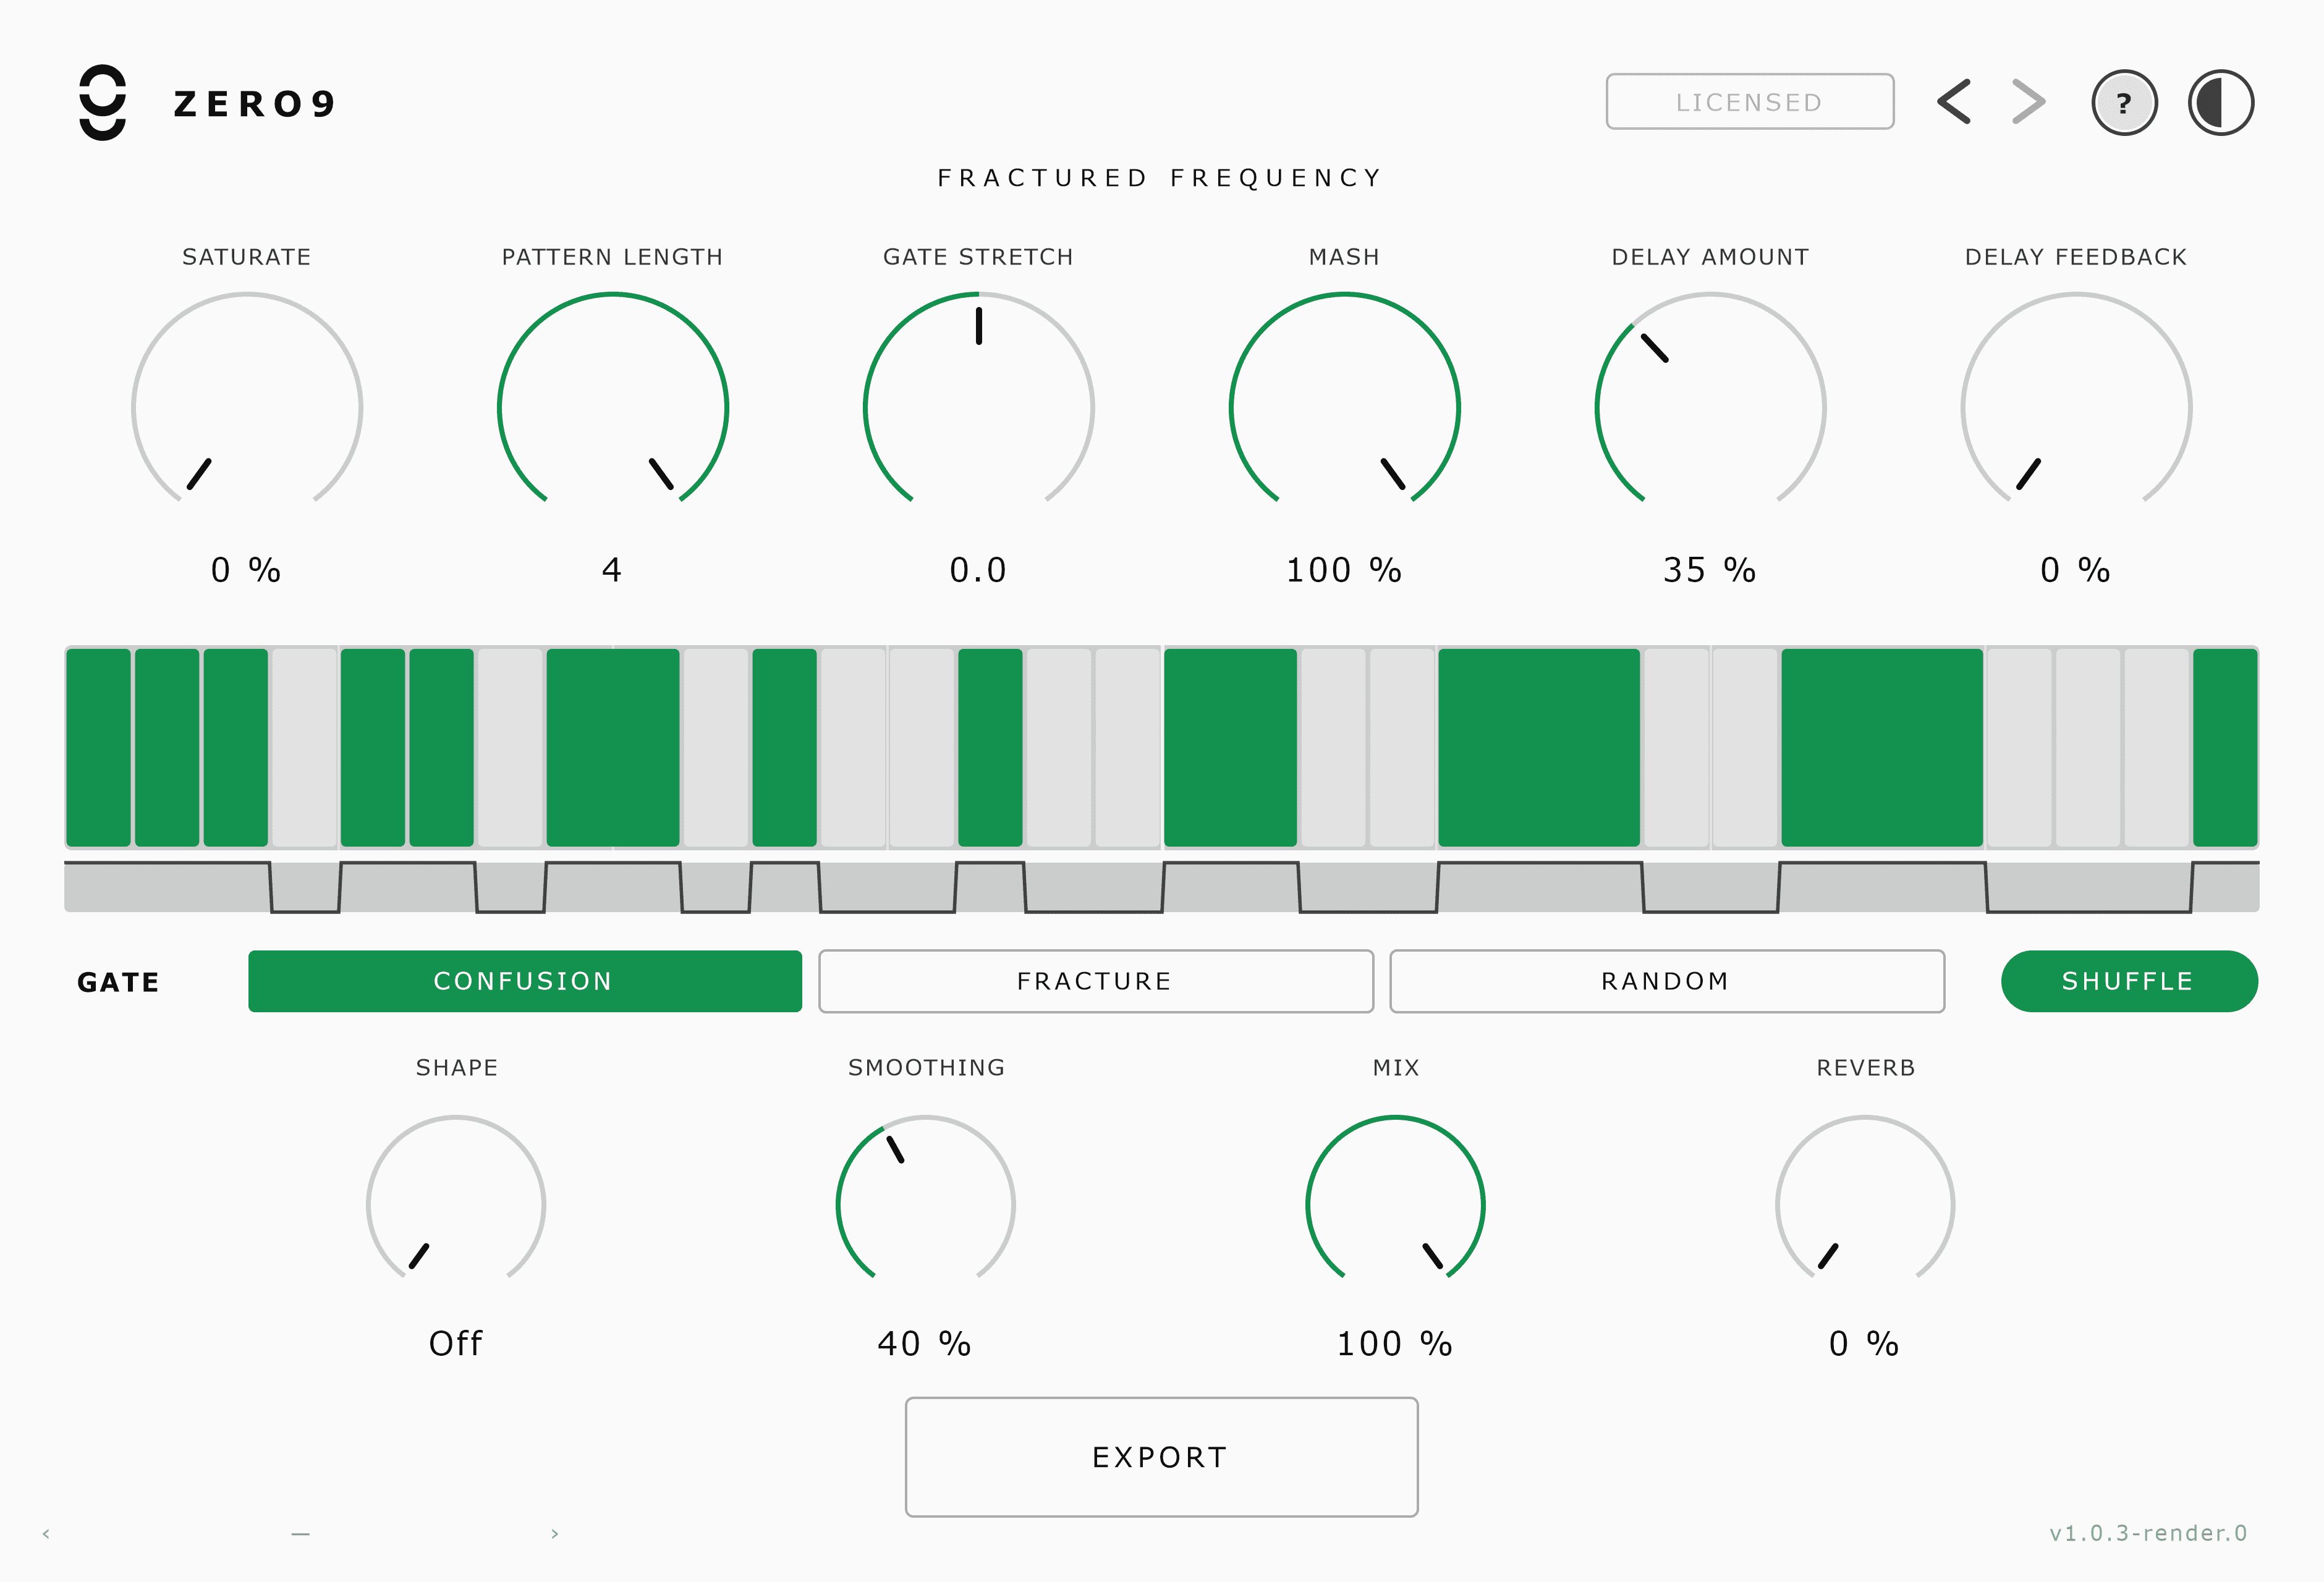Viewport: 2324px width, 1582px height.
Task: Go to the next preset with right chevron
Action: pyautogui.click(x=2028, y=102)
